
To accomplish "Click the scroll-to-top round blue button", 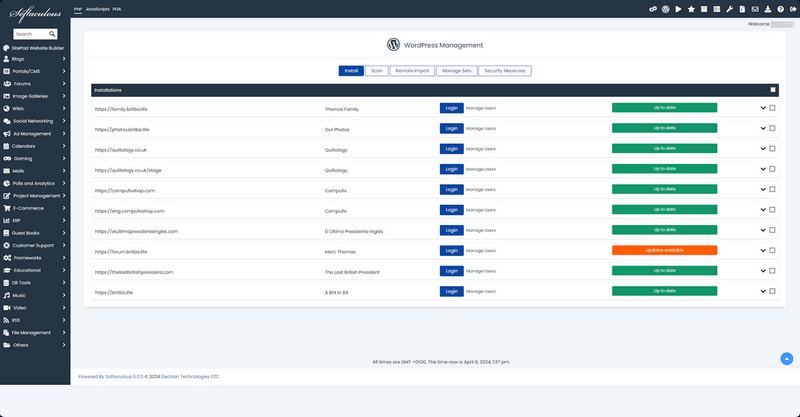I will 786,359.
